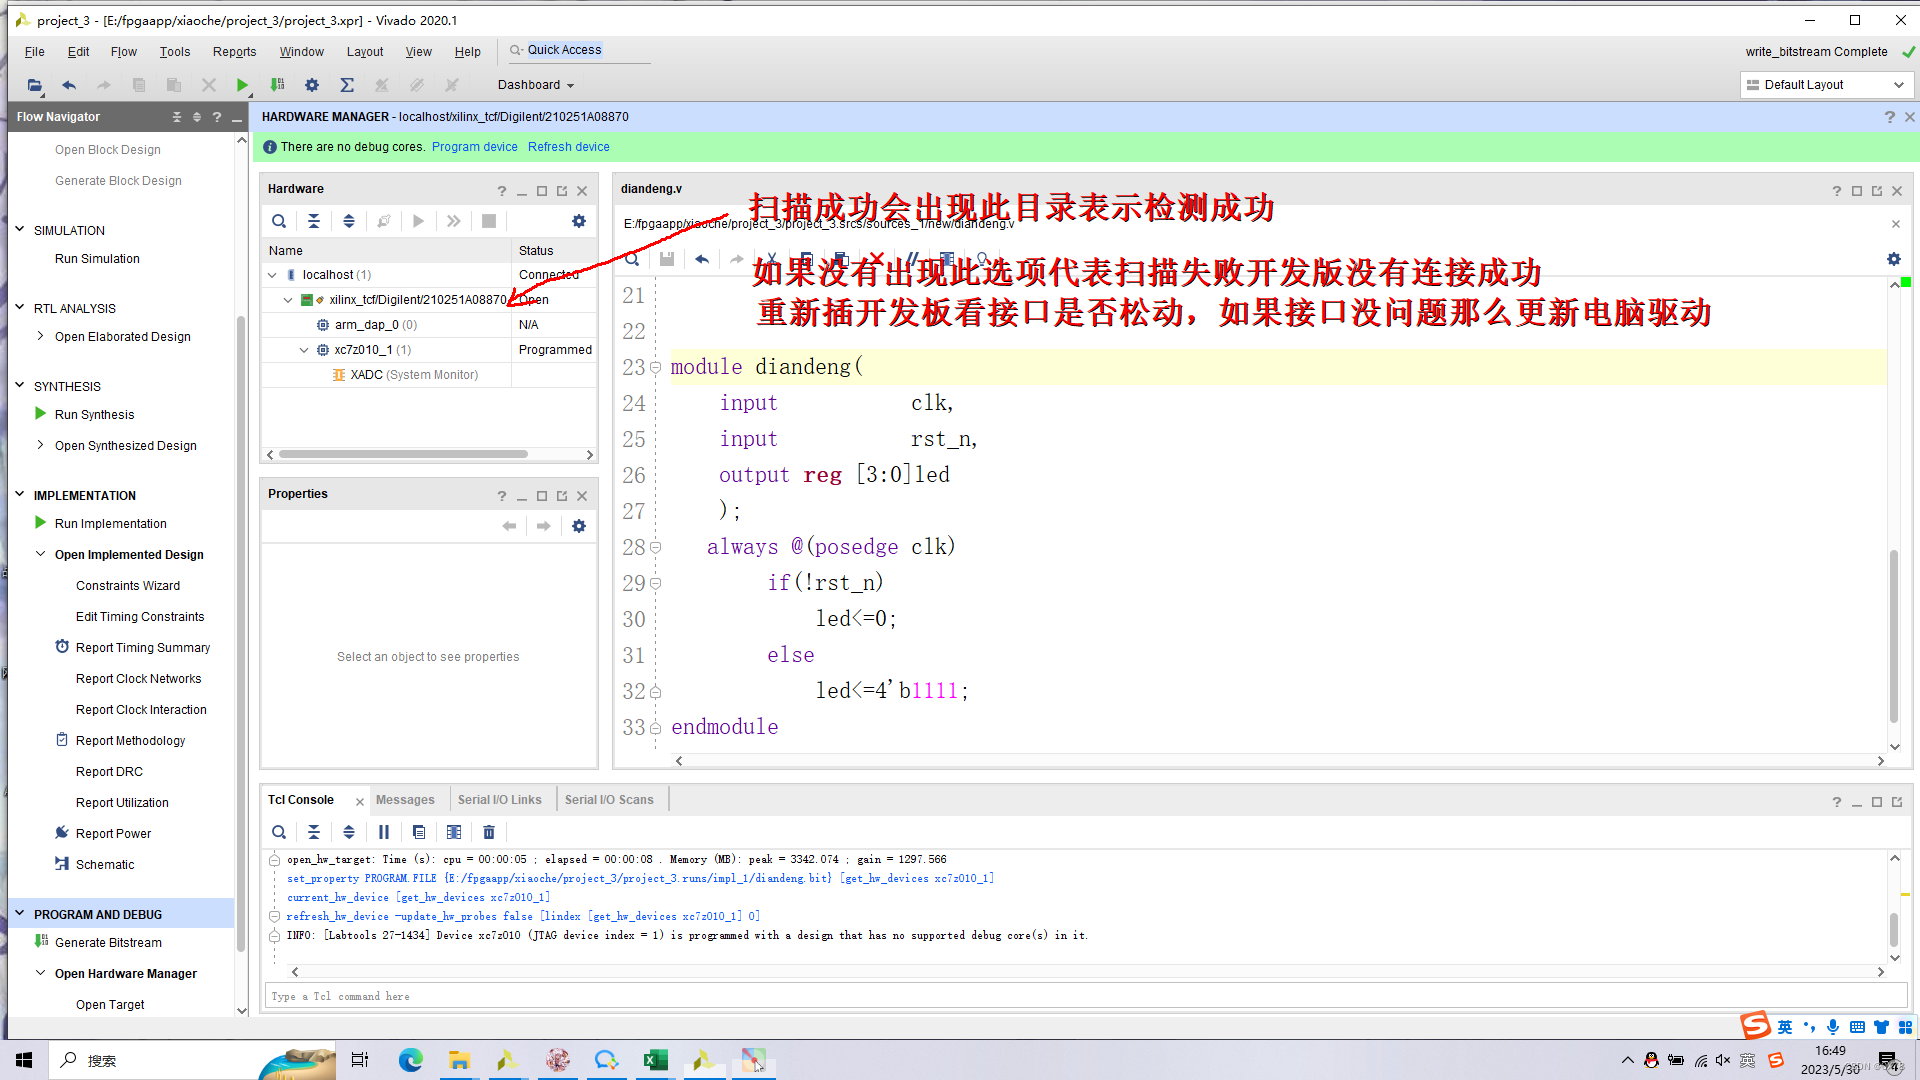
Task: Pause Tcl Console output
Action: [x=384, y=832]
